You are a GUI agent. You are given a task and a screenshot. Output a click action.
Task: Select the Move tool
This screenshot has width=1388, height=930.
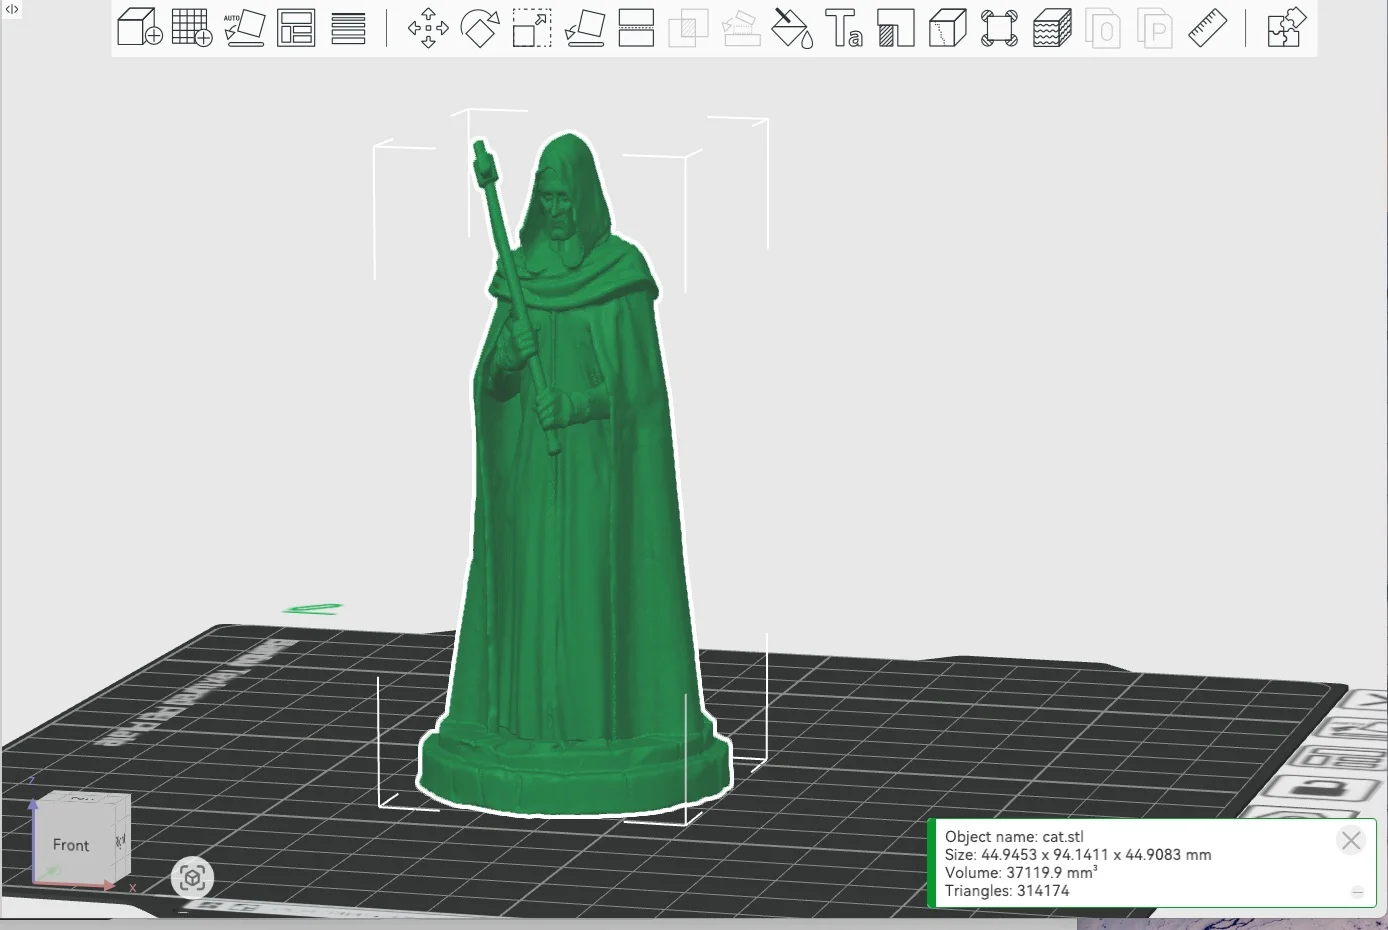[x=428, y=28]
